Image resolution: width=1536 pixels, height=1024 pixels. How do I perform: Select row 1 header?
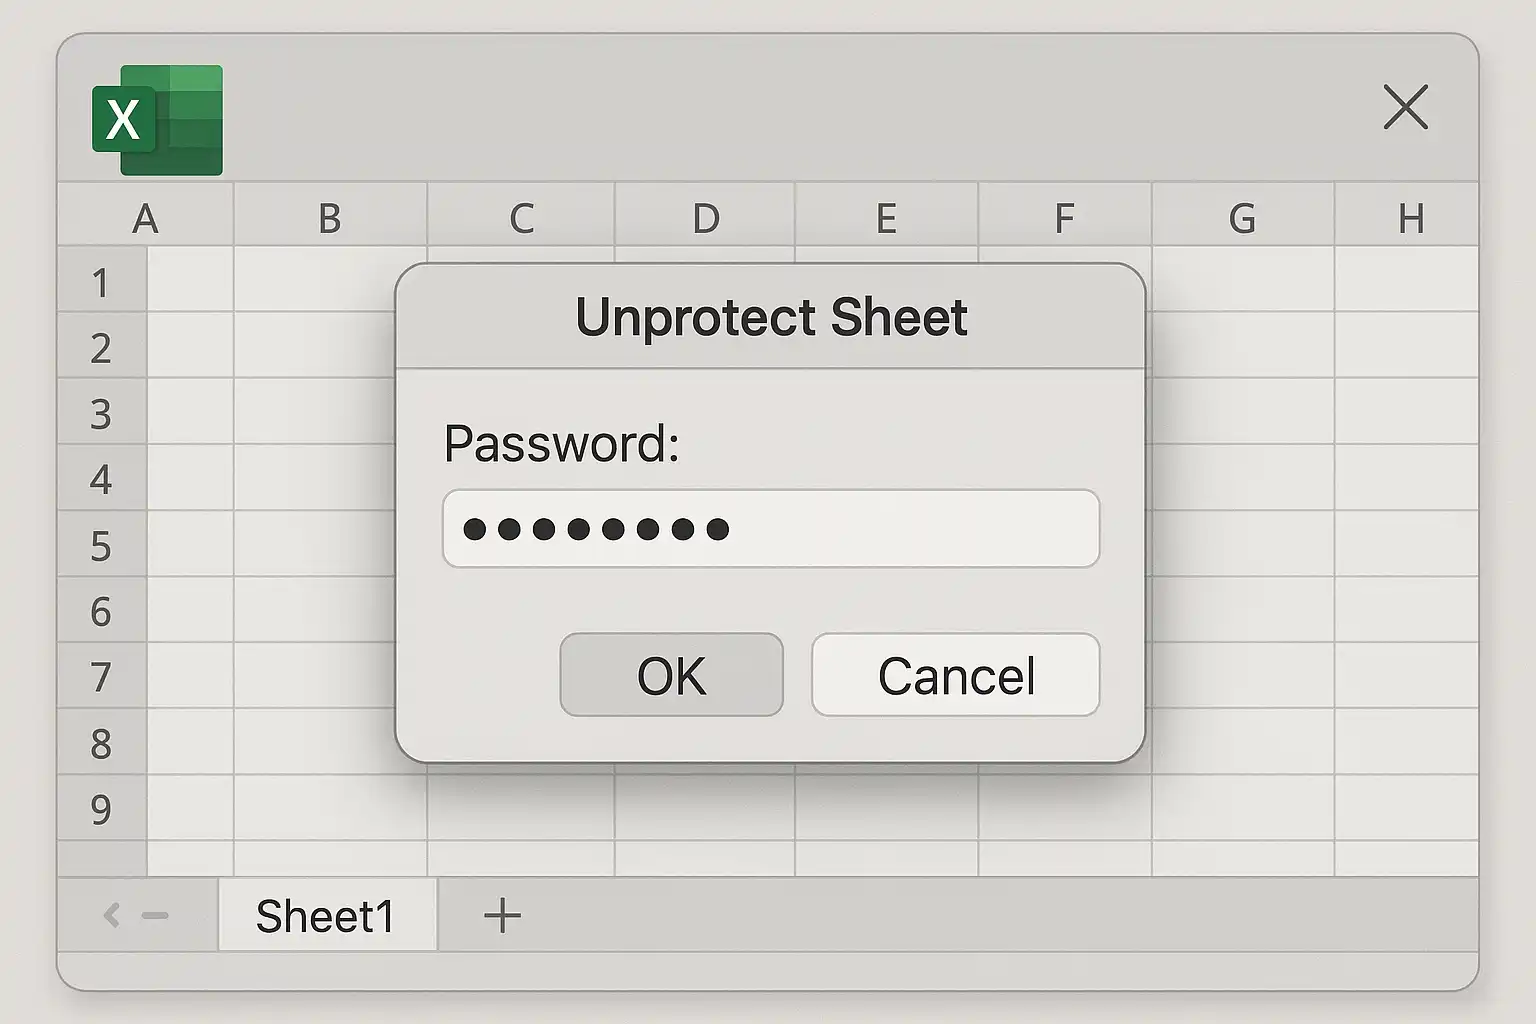(x=102, y=280)
